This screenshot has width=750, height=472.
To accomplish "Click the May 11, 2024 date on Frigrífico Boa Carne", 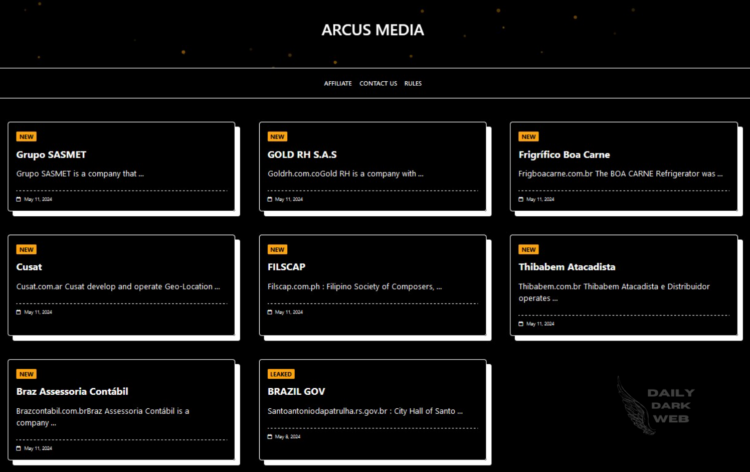I will tap(540, 199).
